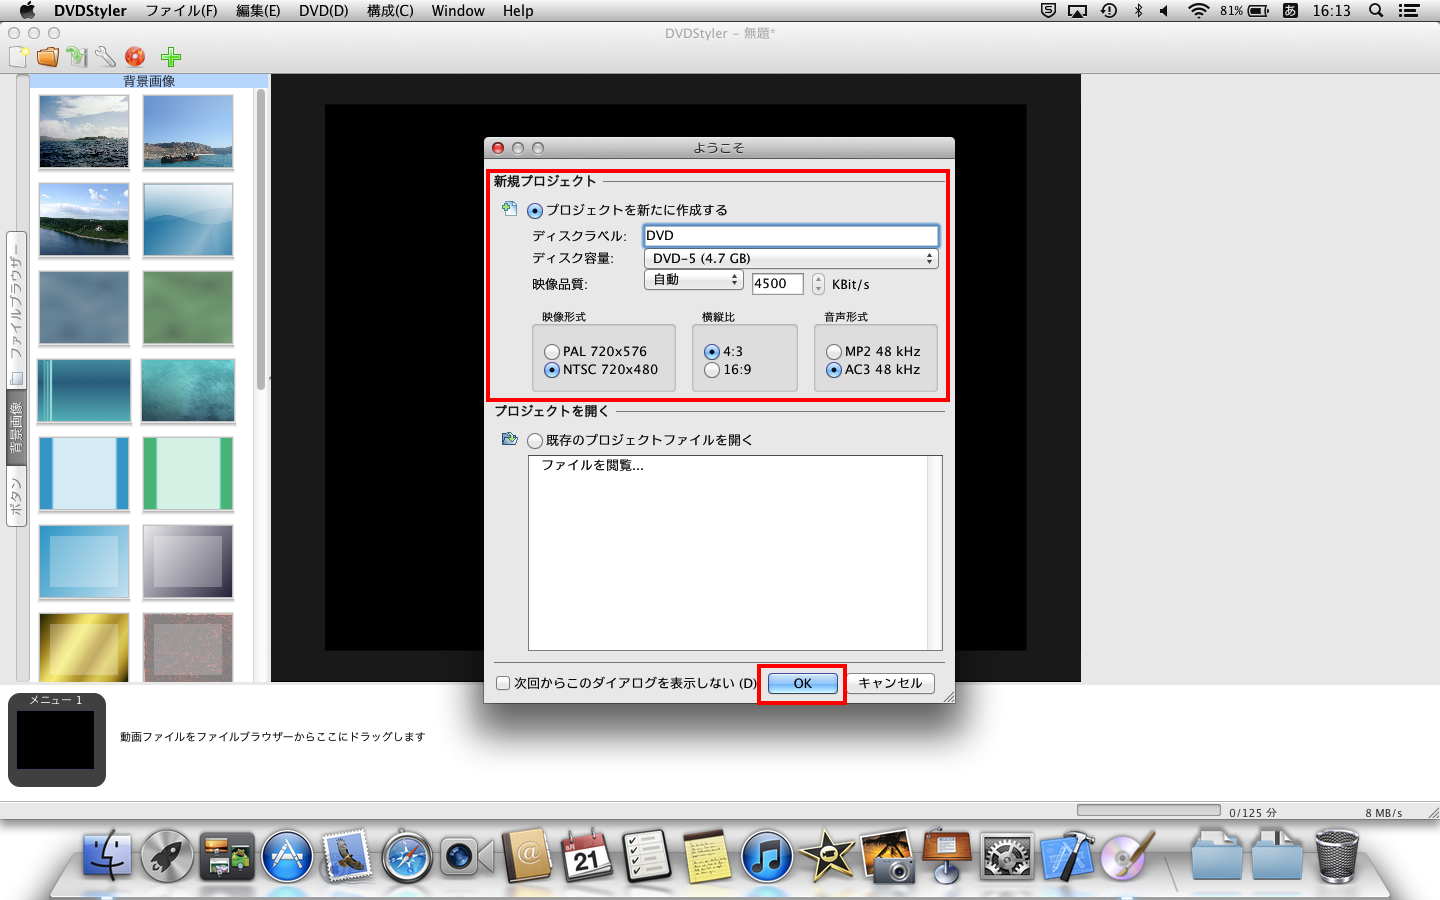This screenshot has height=900, width=1440.
Task: Select the gold framed background thumbnail
Action: pyautogui.click(x=84, y=647)
